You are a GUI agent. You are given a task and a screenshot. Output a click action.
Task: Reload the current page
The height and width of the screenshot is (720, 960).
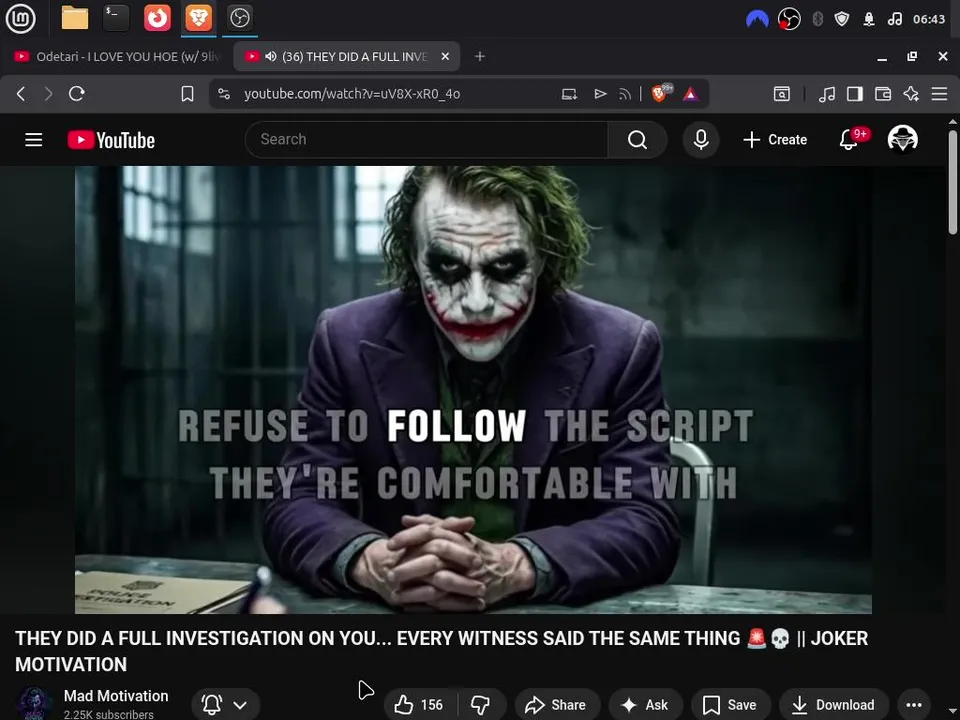coord(77,94)
